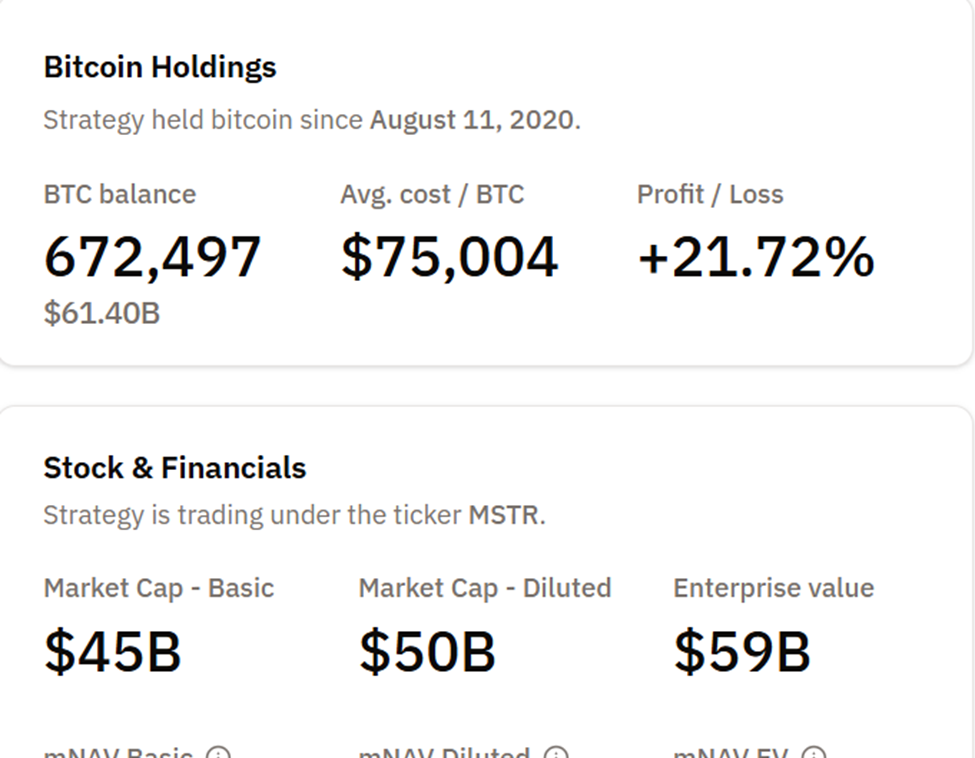Select the BTC balance value 672,497
975x758 pixels.
click(x=152, y=256)
